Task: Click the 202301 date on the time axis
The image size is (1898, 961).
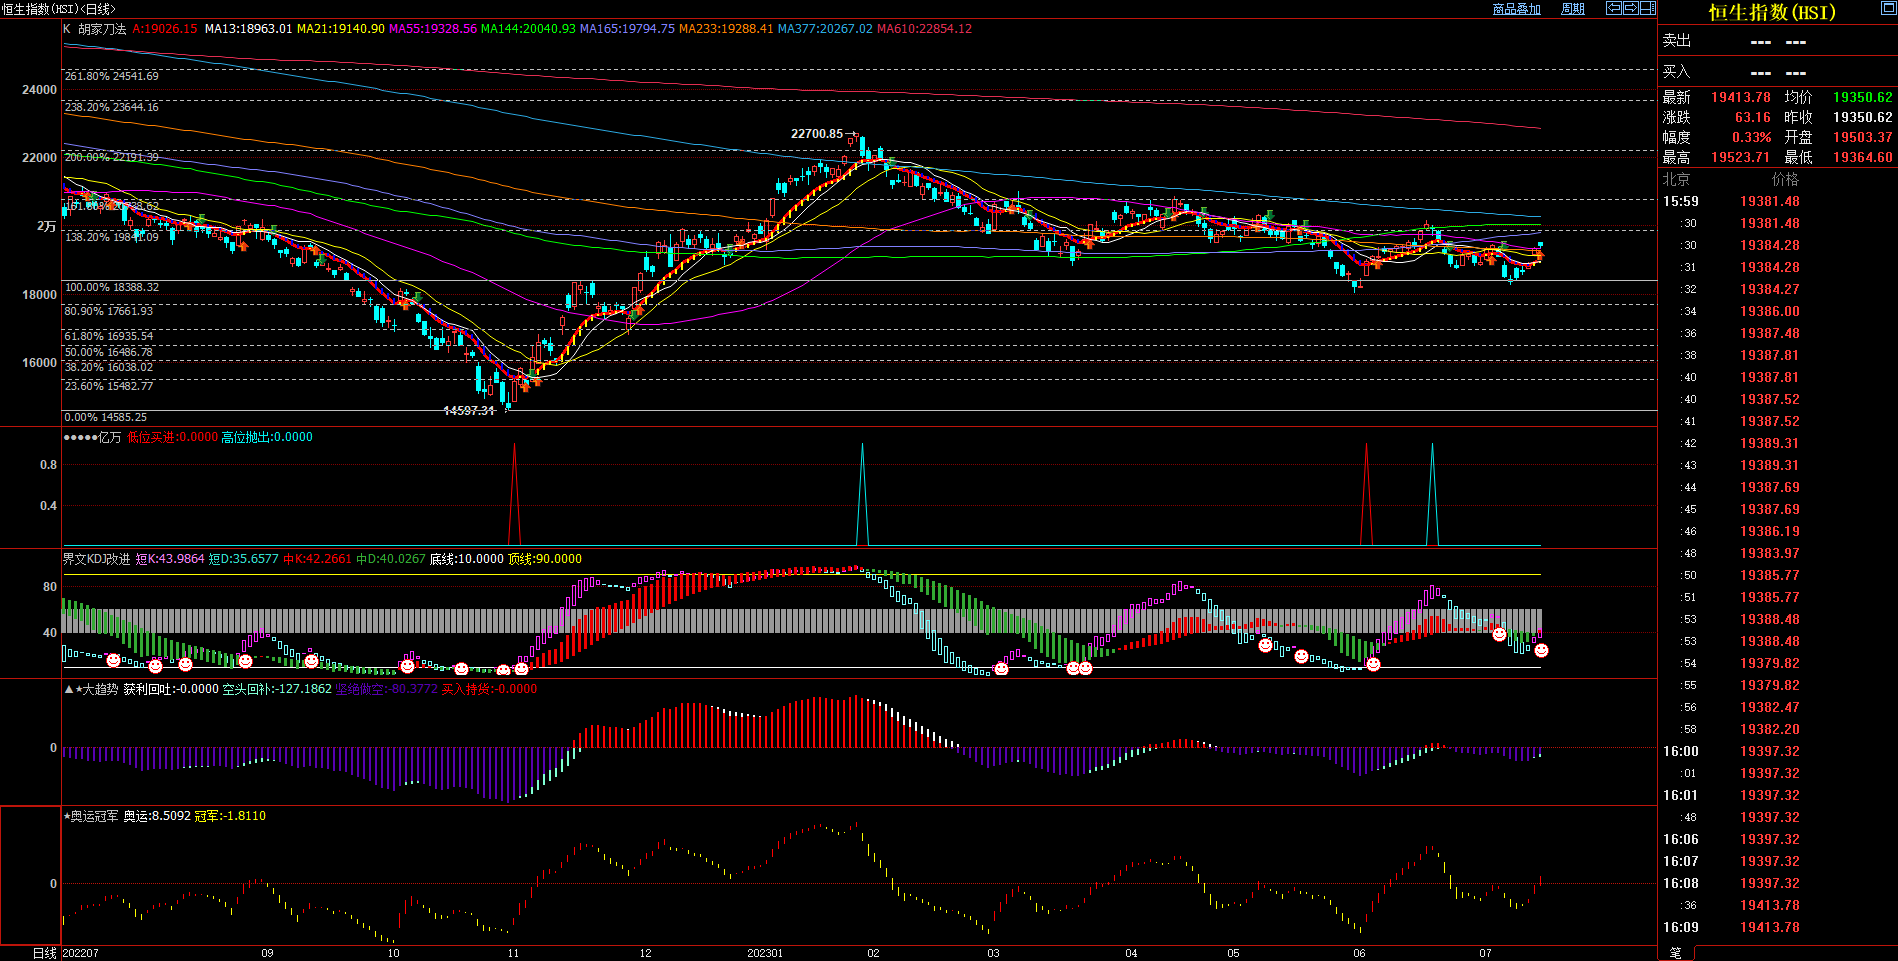Action: pyautogui.click(x=765, y=953)
